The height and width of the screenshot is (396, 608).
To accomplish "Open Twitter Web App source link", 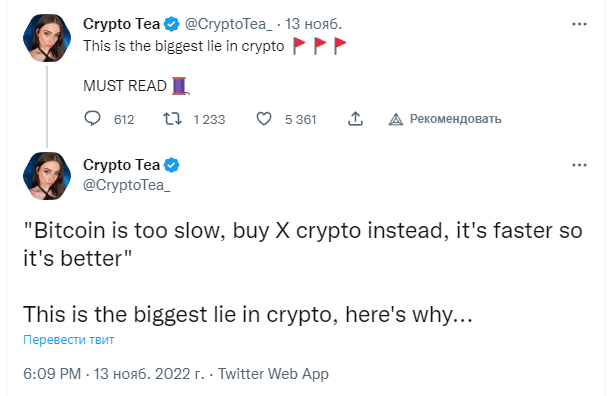I will [x=273, y=374].
